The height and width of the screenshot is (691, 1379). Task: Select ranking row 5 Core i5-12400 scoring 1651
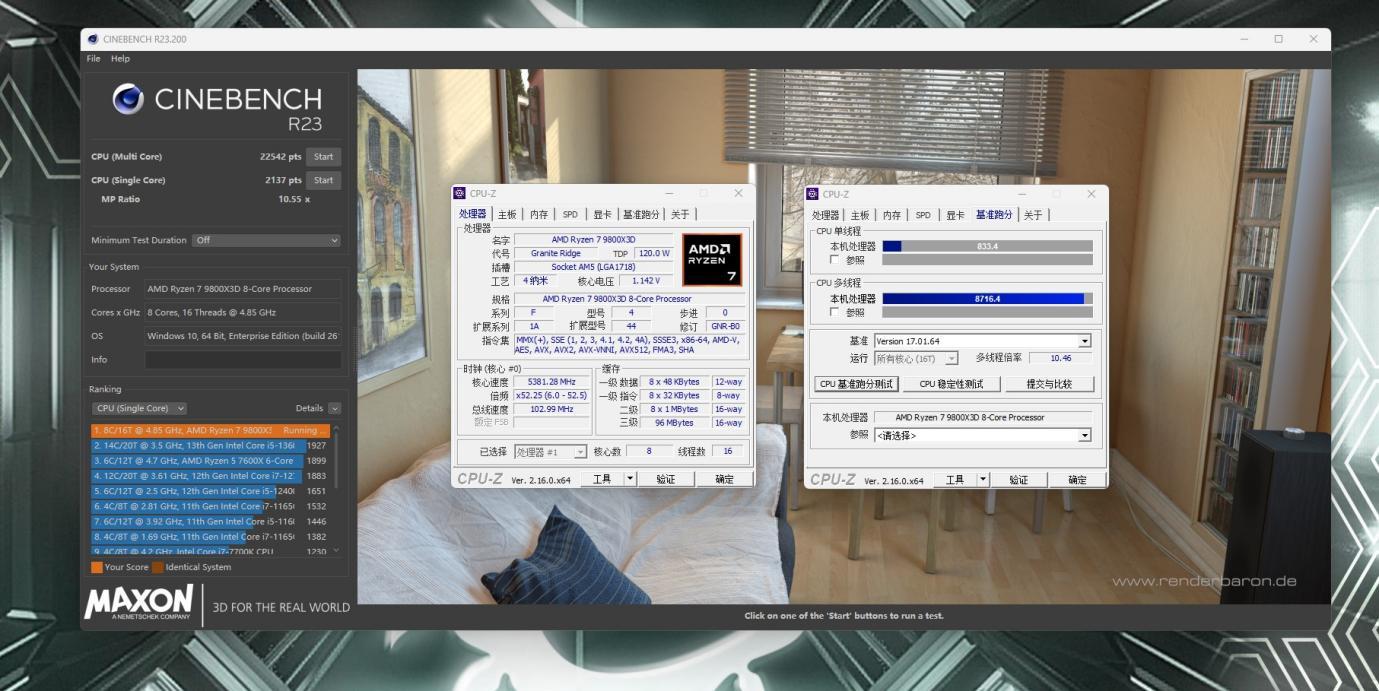point(210,491)
